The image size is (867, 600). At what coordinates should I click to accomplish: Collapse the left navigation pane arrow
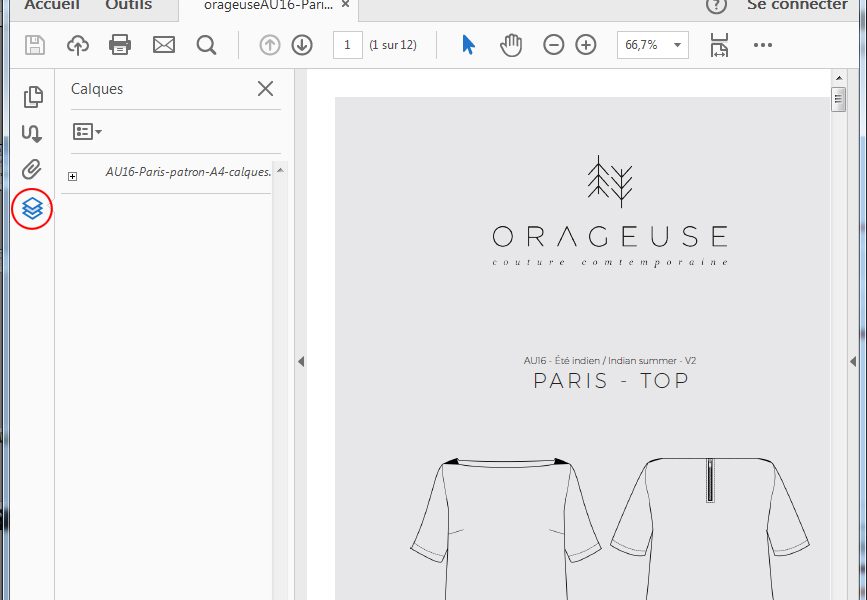click(x=301, y=362)
